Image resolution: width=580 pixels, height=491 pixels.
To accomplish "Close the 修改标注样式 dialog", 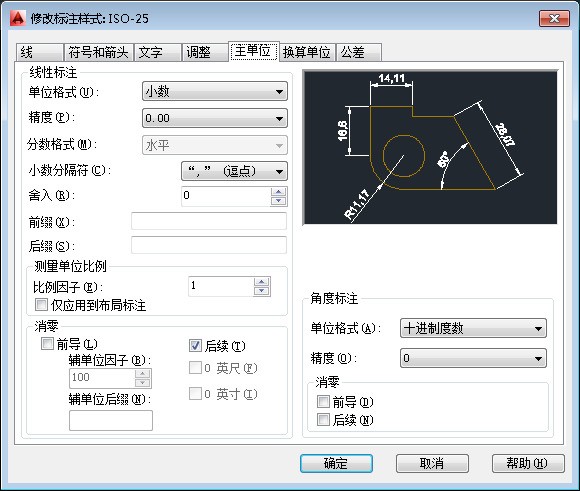I will pos(554,19).
